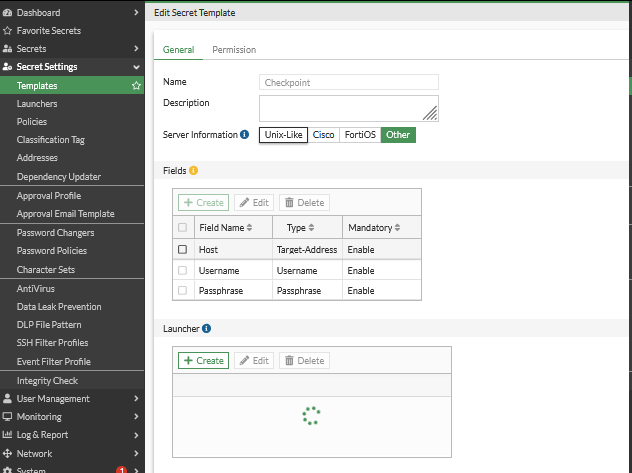Screen dimensions: 632x473
Task: Click the Launcher blue info icon
Action: [x=206, y=328]
